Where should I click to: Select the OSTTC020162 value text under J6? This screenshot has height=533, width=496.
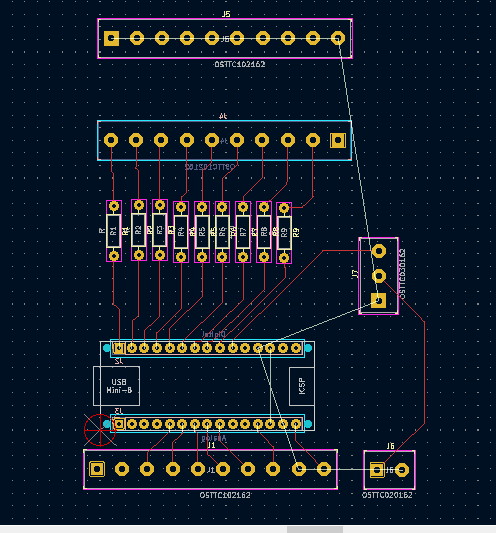(387, 495)
